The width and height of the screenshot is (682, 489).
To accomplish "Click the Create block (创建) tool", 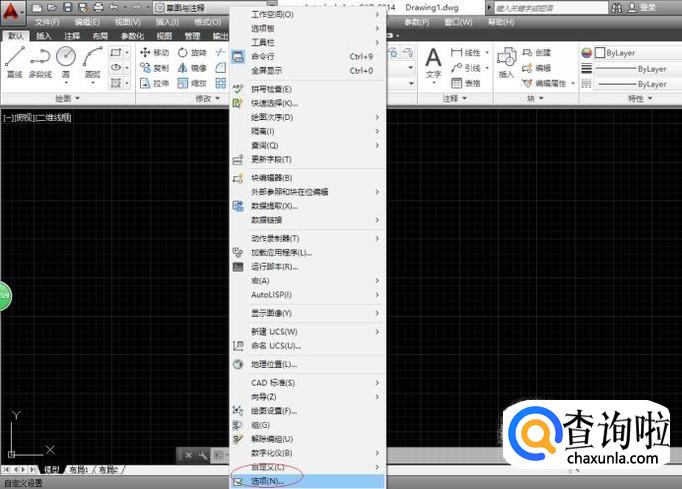I will (x=537, y=53).
